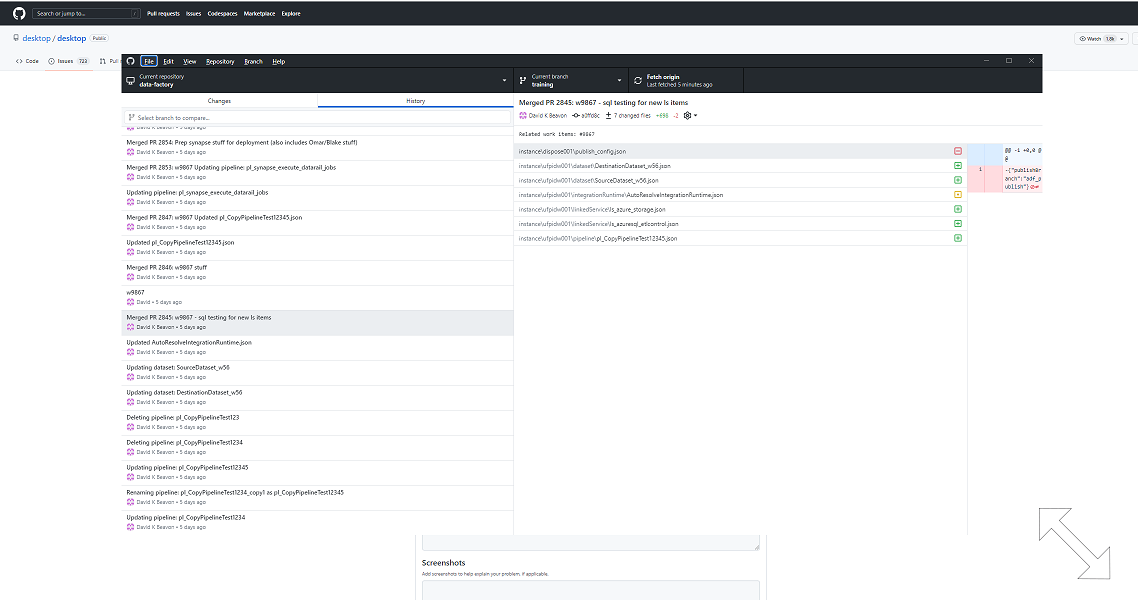Click Pull requests in the GitHub header

pos(163,13)
